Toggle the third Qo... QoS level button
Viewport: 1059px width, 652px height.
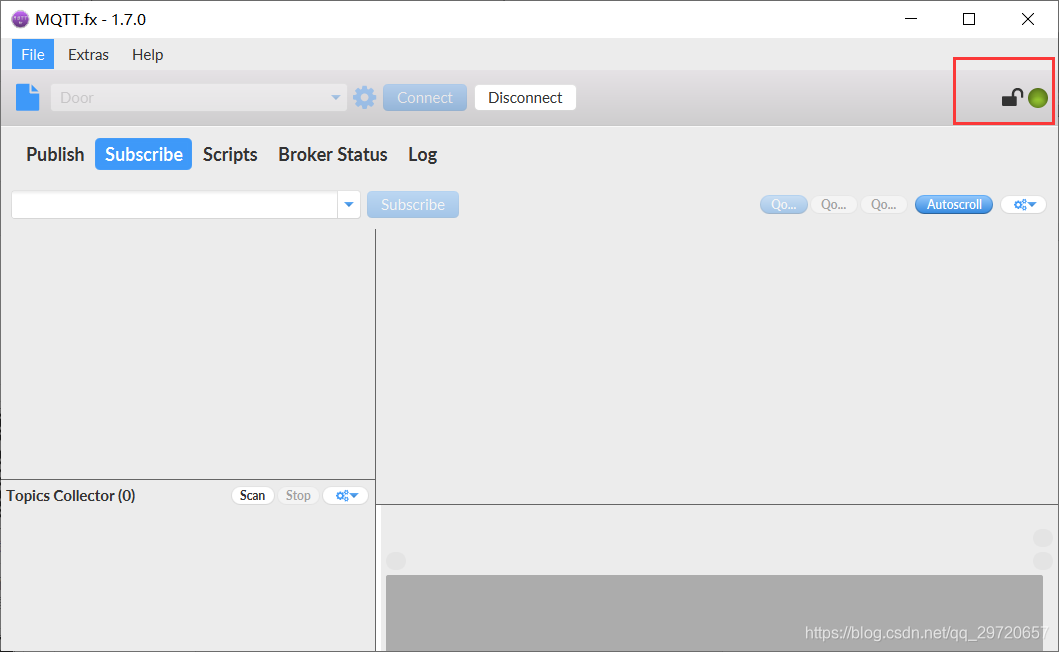[x=883, y=204]
